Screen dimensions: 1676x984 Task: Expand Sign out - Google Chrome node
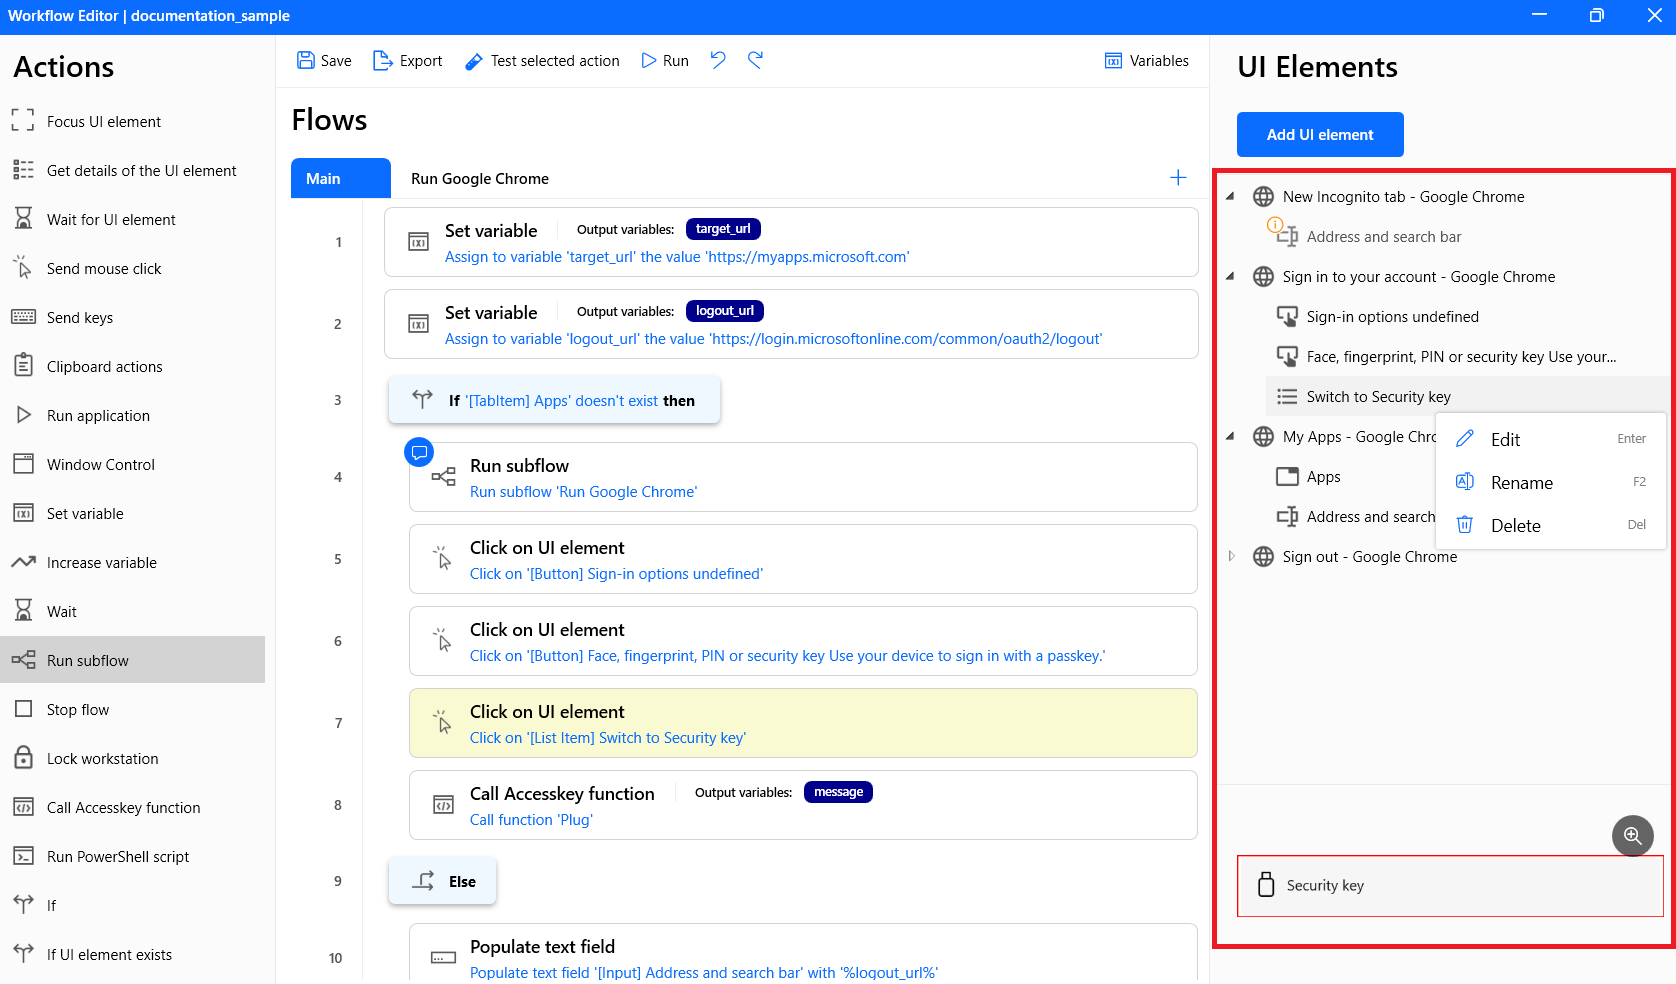[x=1231, y=556]
